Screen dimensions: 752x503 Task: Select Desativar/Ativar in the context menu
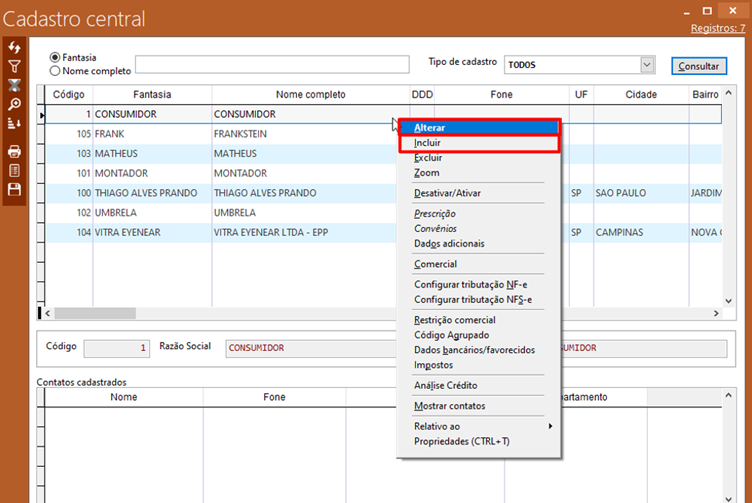(x=447, y=193)
